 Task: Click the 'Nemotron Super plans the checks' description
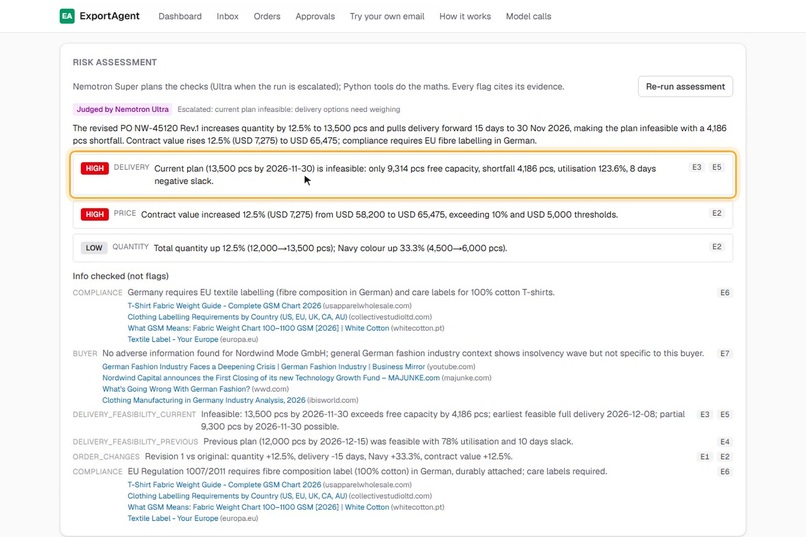[x=318, y=86]
